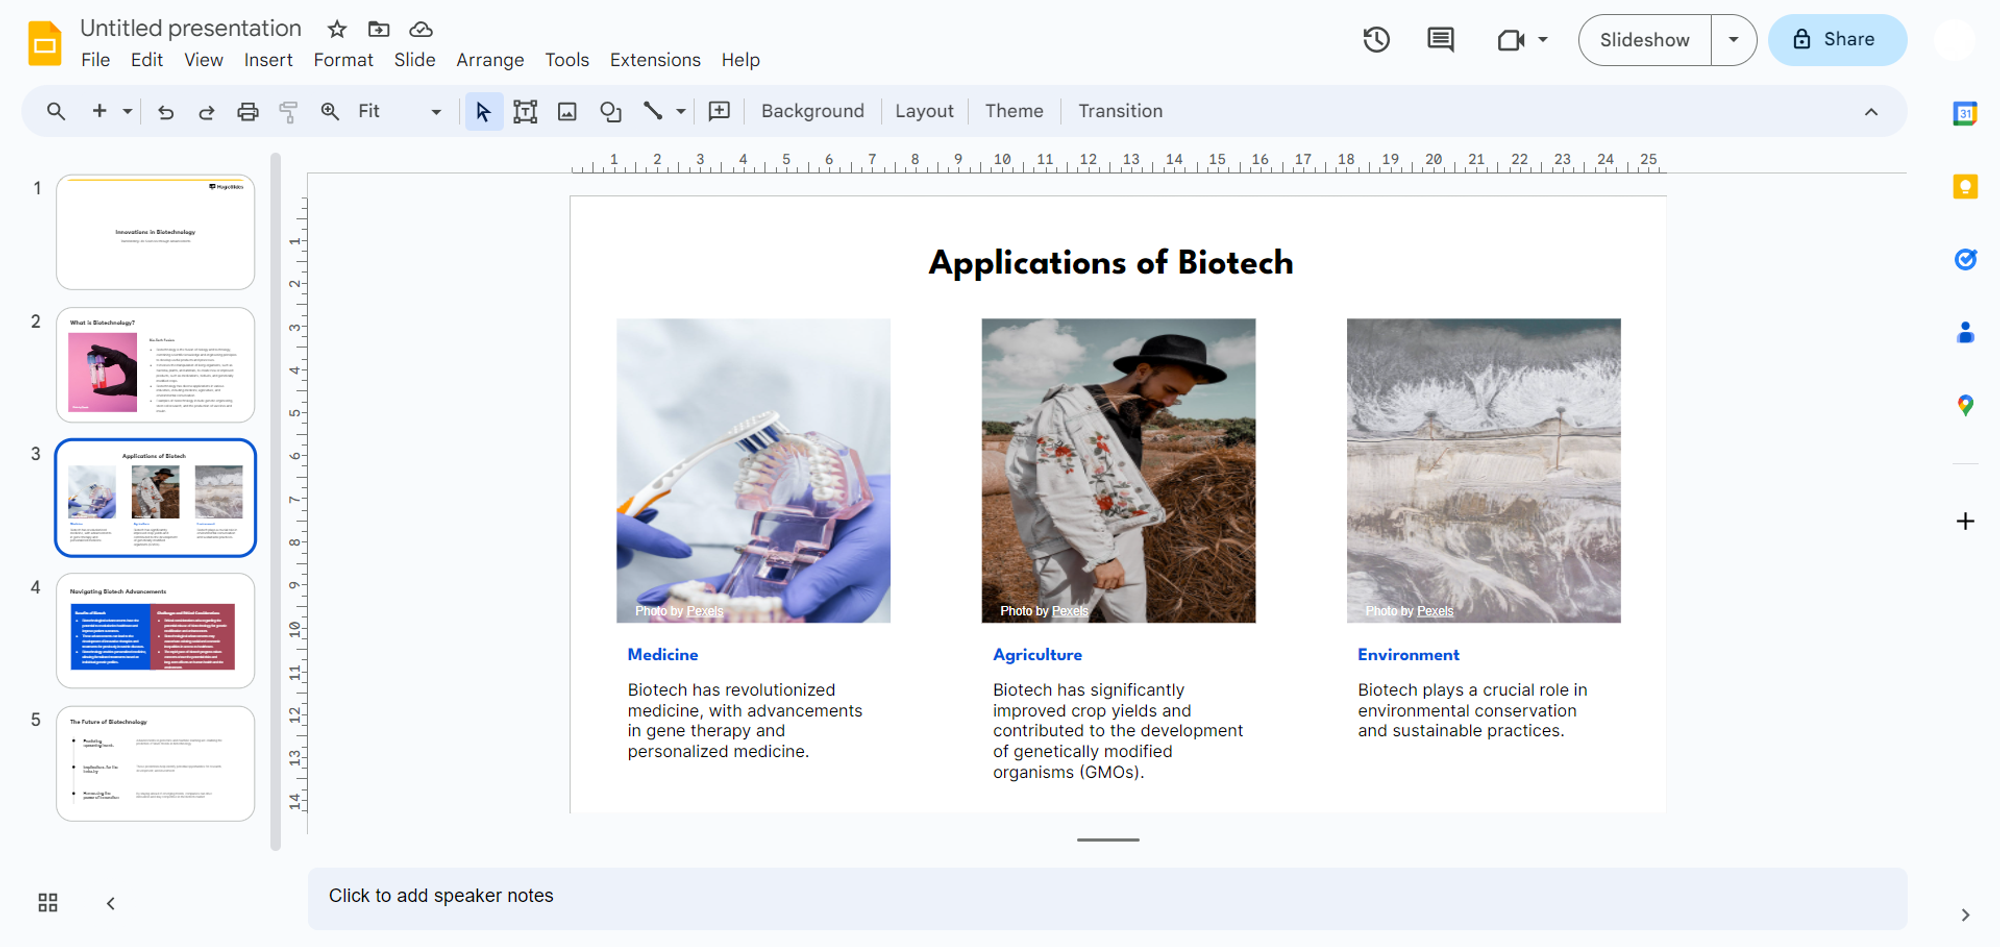Open the shape tool
Image resolution: width=2000 pixels, height=947 pixels.
tap(610, 111)
